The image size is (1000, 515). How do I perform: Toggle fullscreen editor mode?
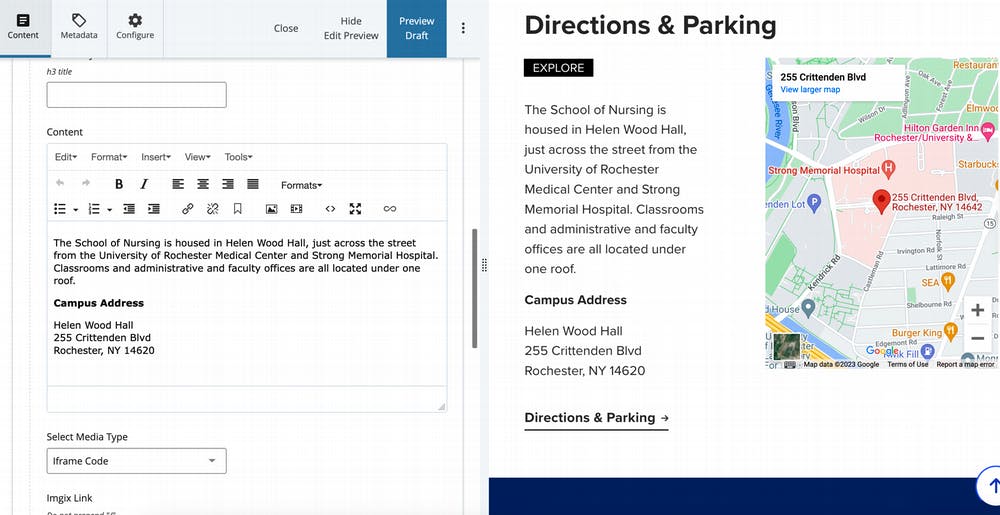pos(355,208)
